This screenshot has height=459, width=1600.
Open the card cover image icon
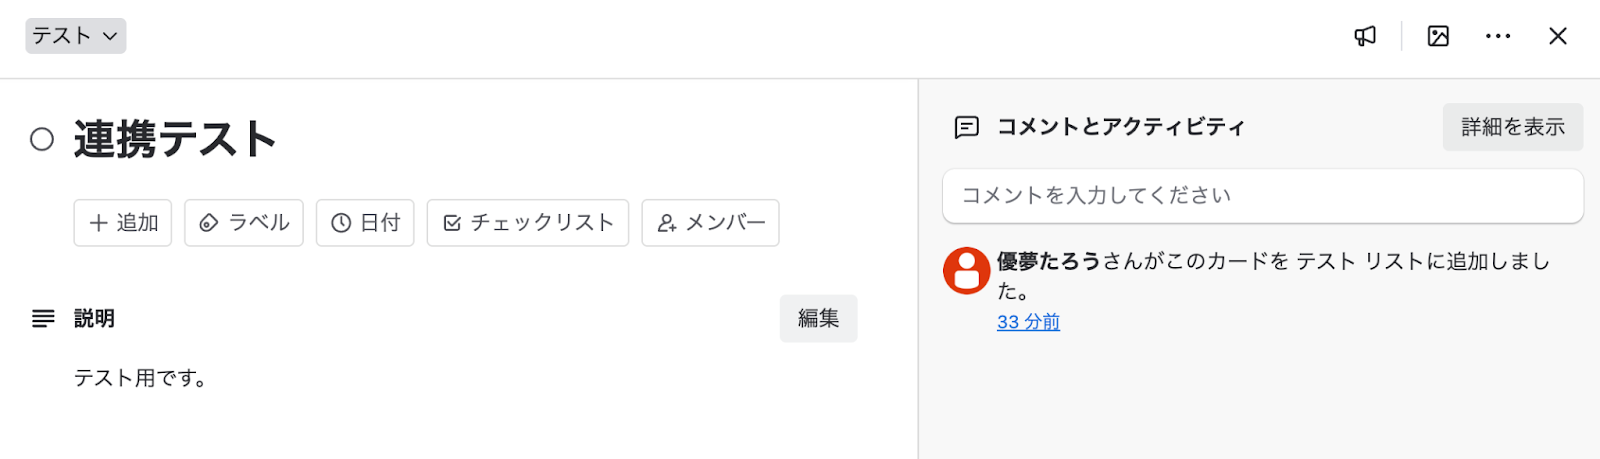pos(1438,36)
